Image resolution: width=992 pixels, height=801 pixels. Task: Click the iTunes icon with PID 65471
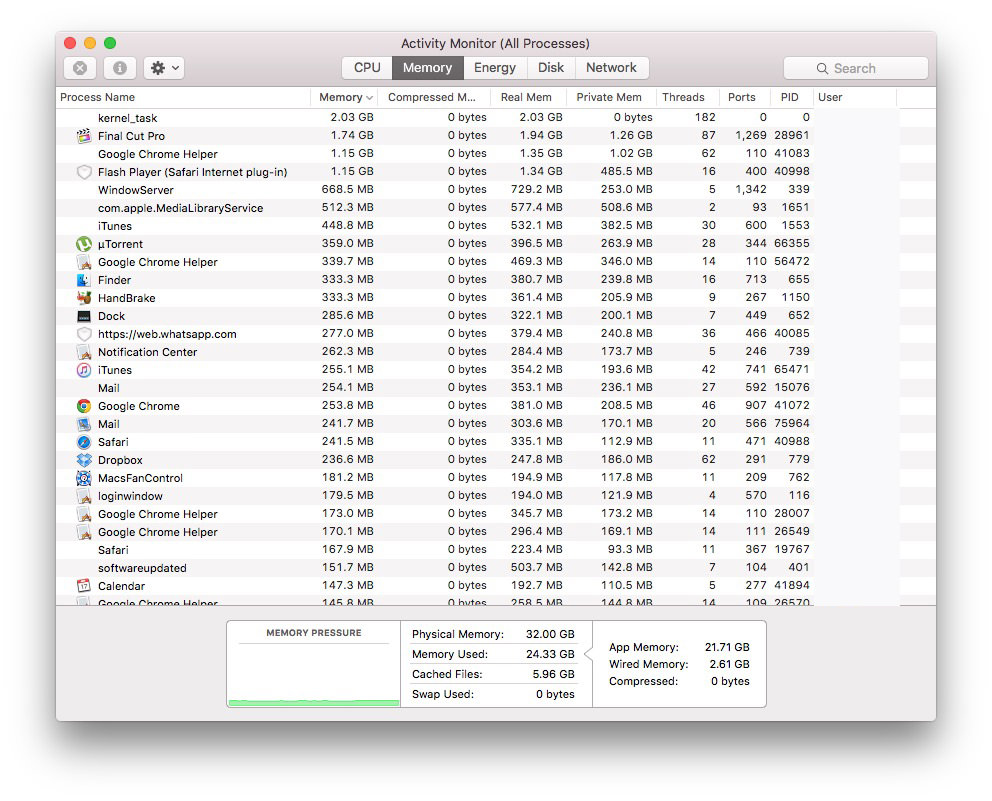tap(84, 370)
